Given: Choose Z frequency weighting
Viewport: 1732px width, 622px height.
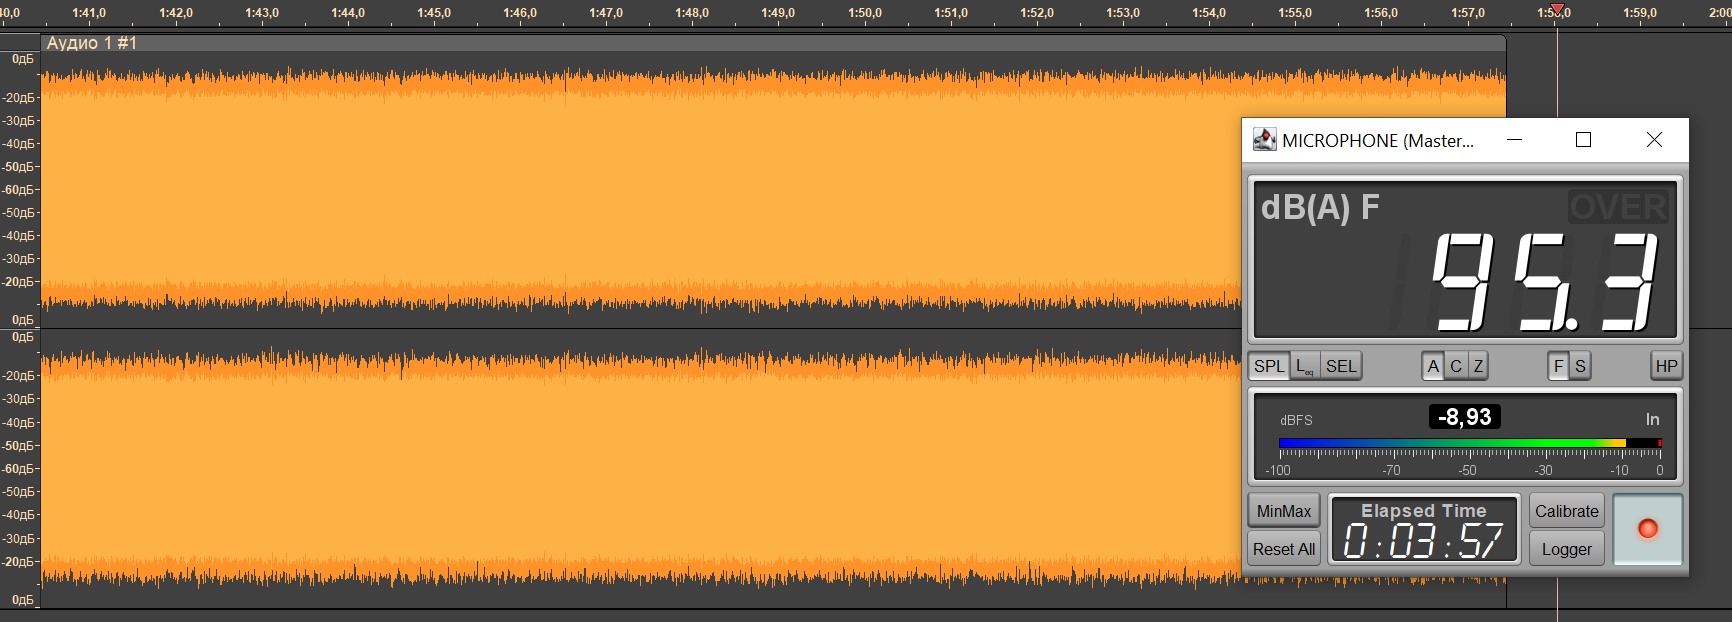Looking at the screenshot, I should pos(1478,366).
